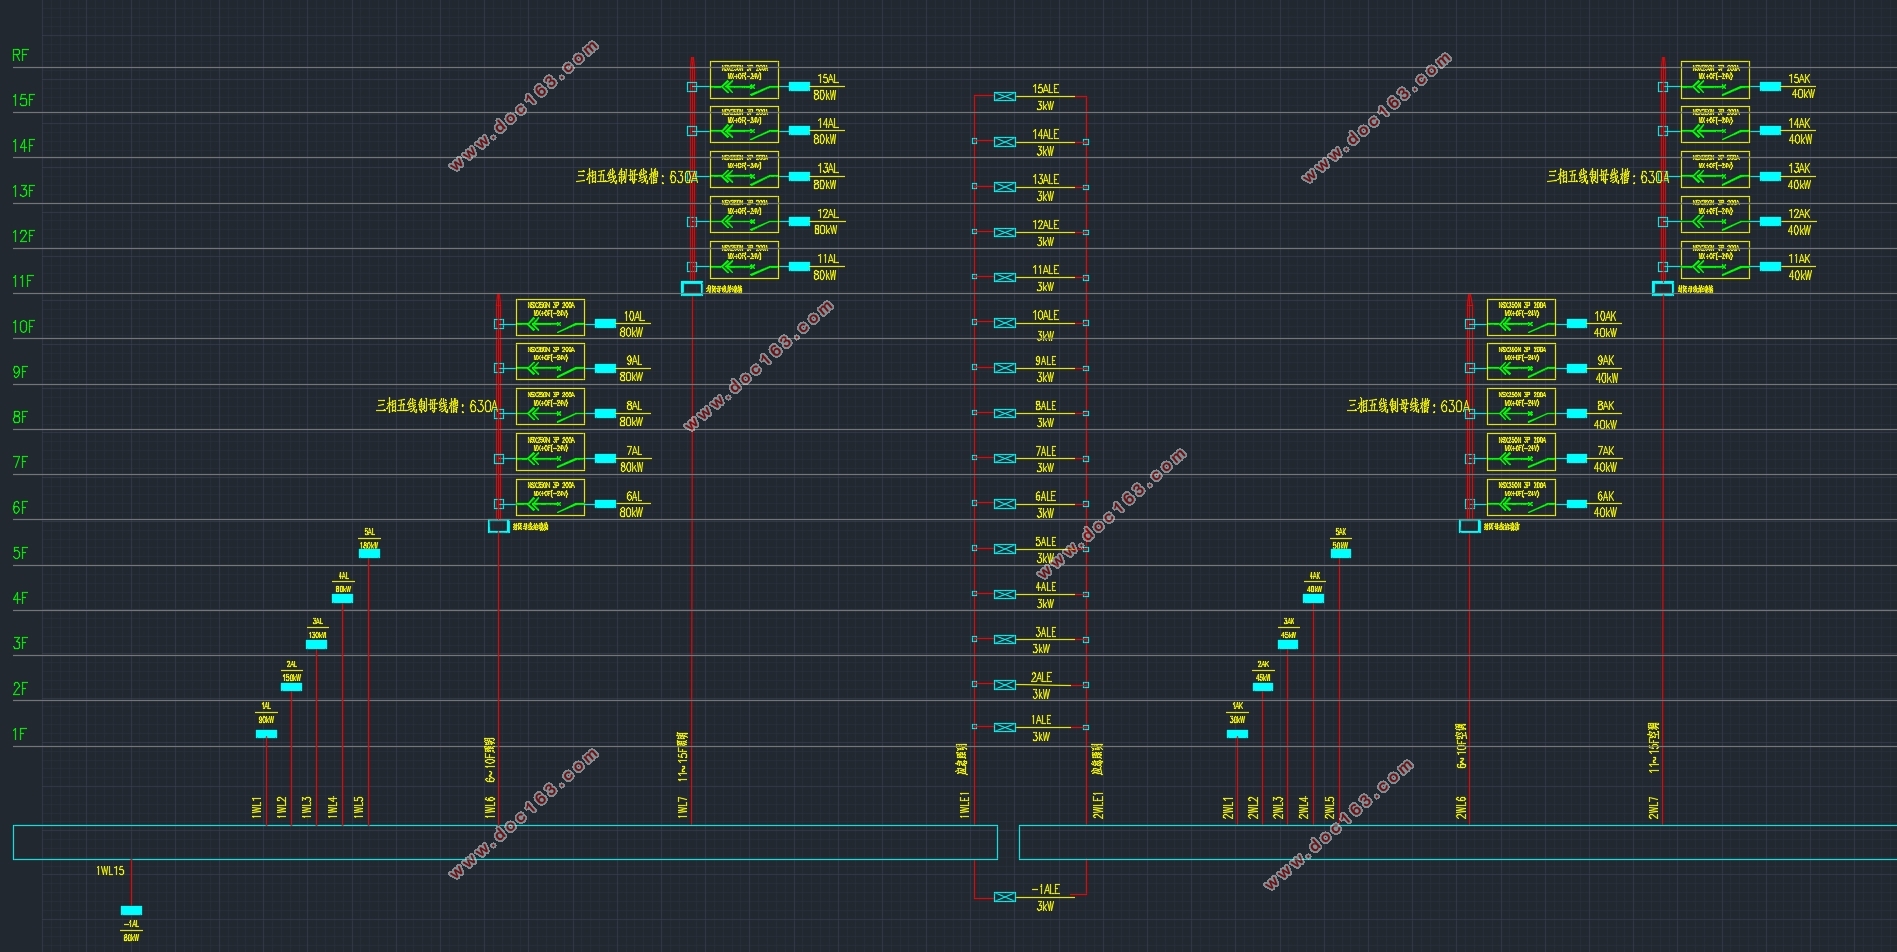Click the 15F floor level label
The width and height of the screenshot is (1897, 952).
(x=23, y=100)
